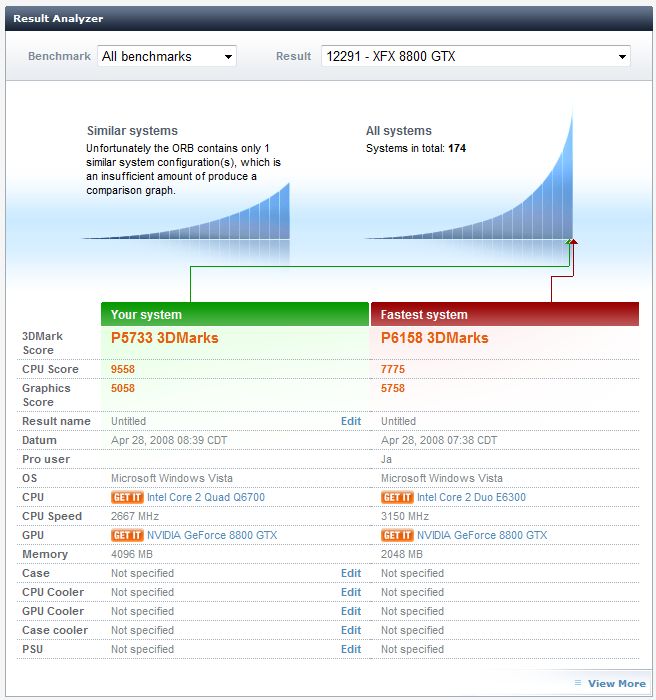Open your system's NVIDIA GeForce 8800 GTX link

(x=212, y=535)
